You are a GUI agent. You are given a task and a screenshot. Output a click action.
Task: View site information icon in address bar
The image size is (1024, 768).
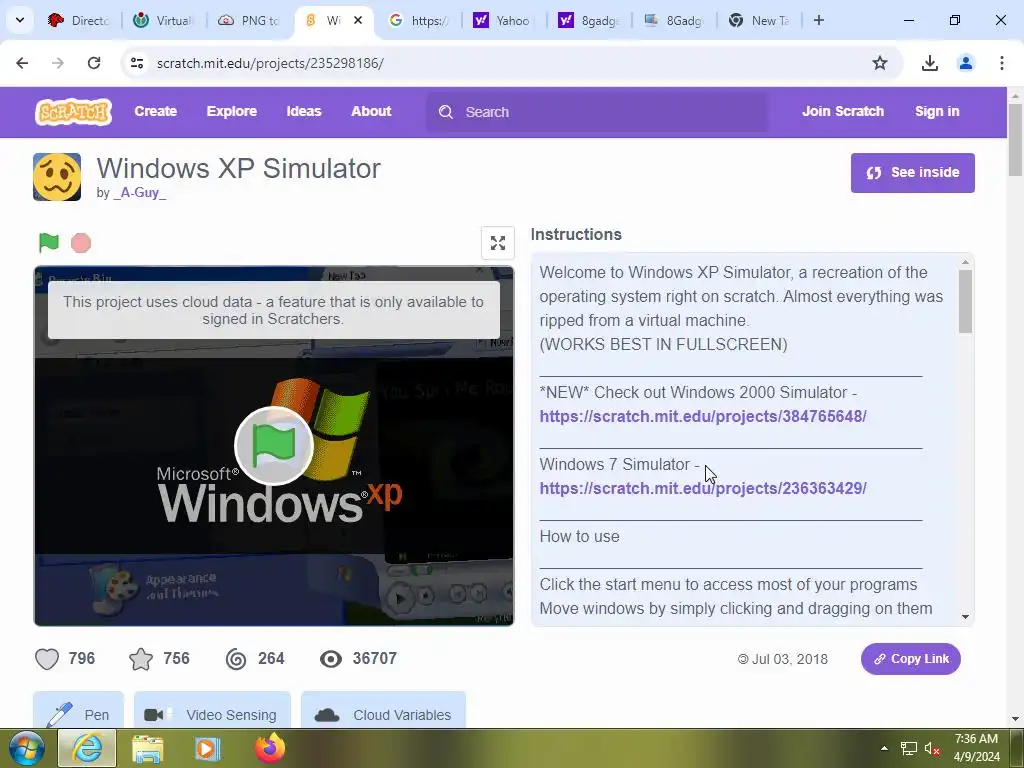pos(136,63)
